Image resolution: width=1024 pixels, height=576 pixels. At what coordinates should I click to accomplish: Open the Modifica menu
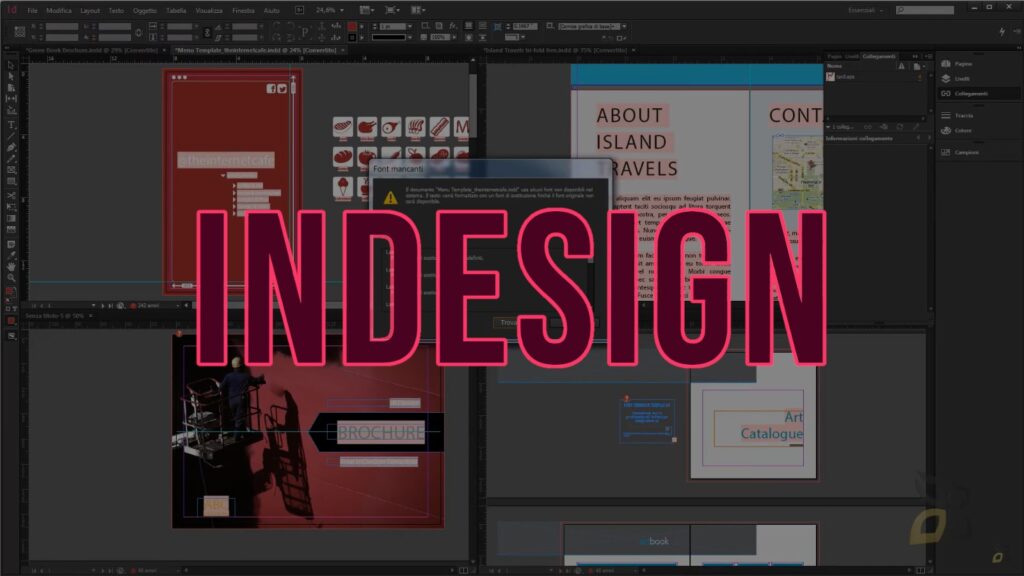click(x=59, y=10)
